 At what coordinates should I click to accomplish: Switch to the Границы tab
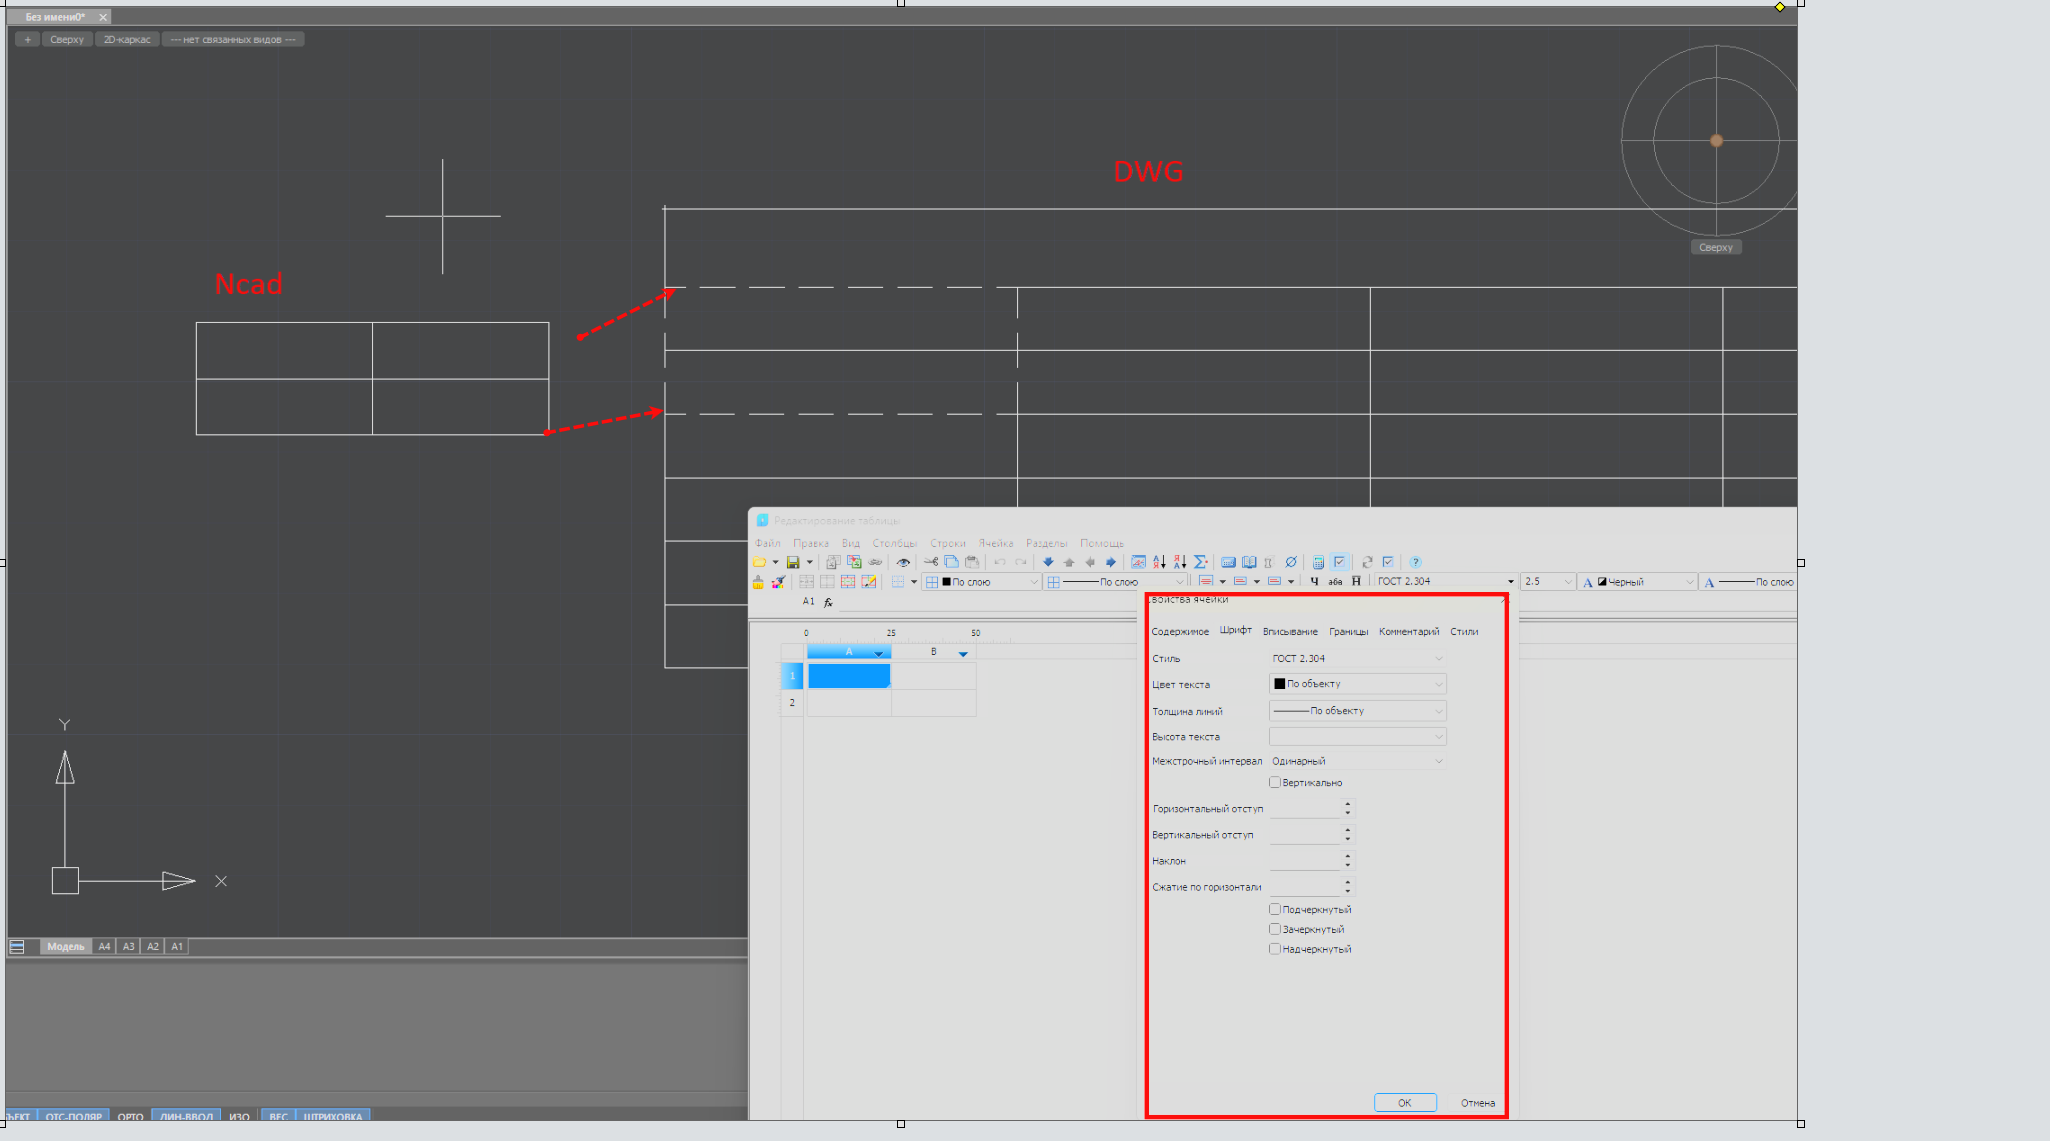tap(1348, 631)
